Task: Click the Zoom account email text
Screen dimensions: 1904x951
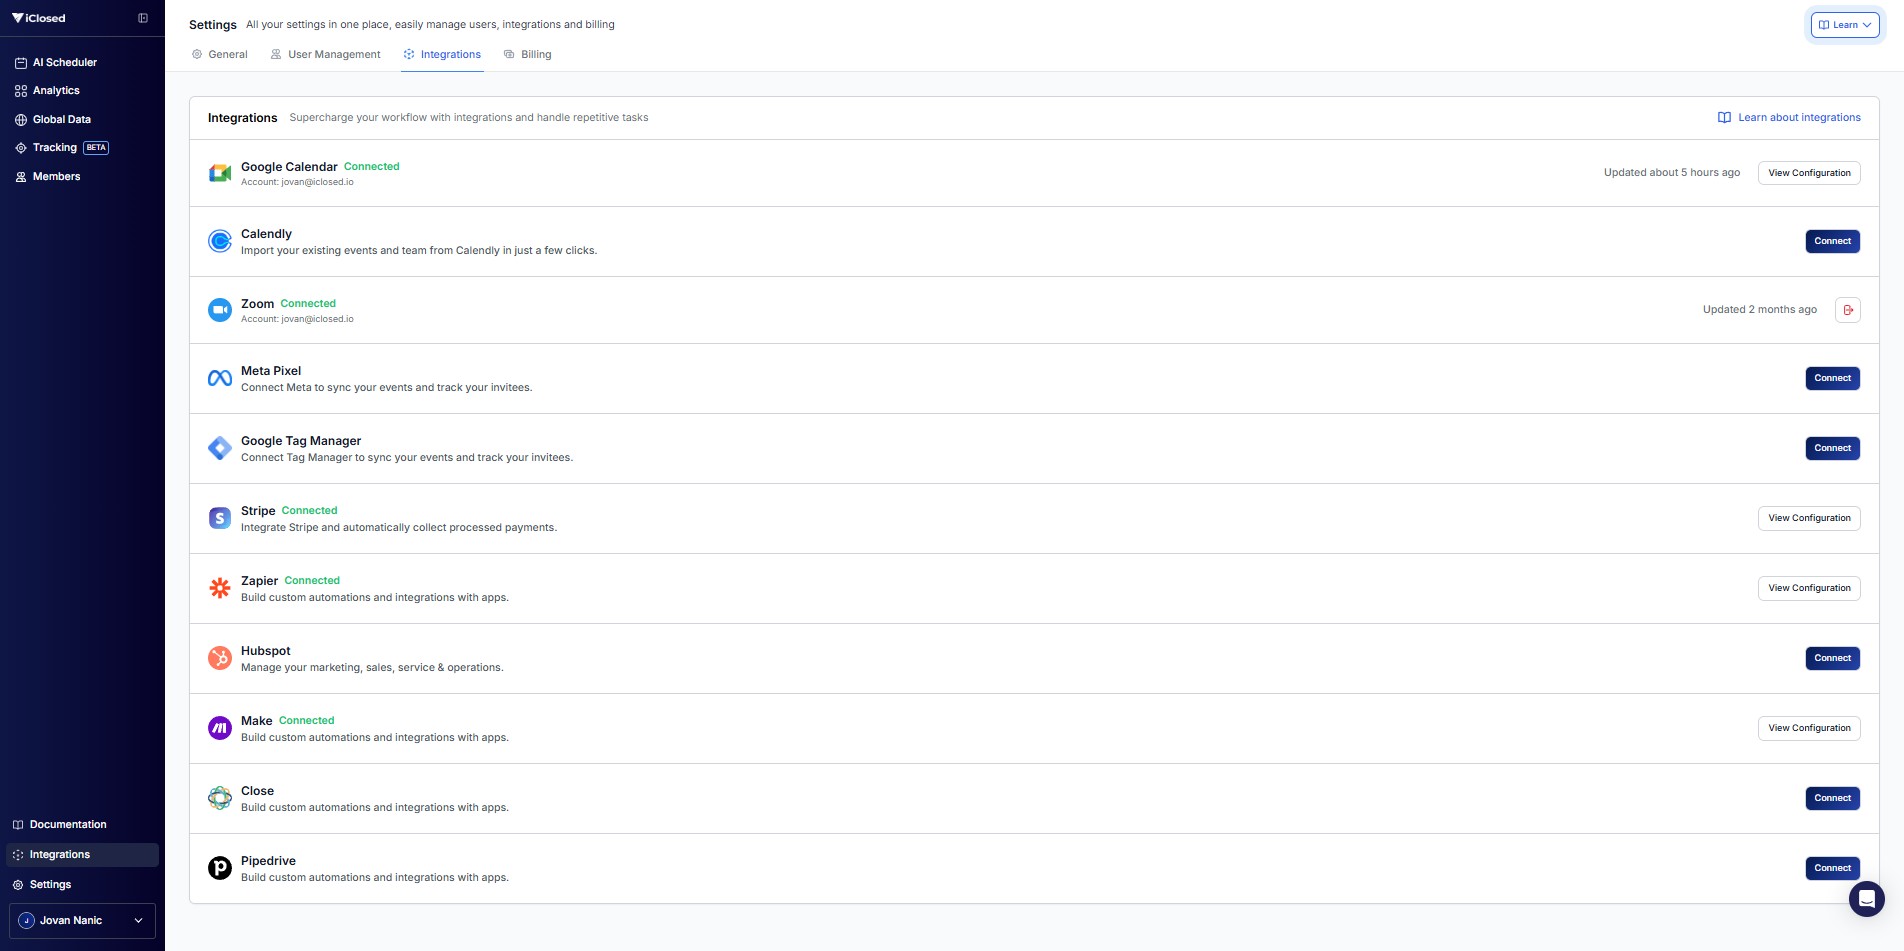Action: coord(297,319)
